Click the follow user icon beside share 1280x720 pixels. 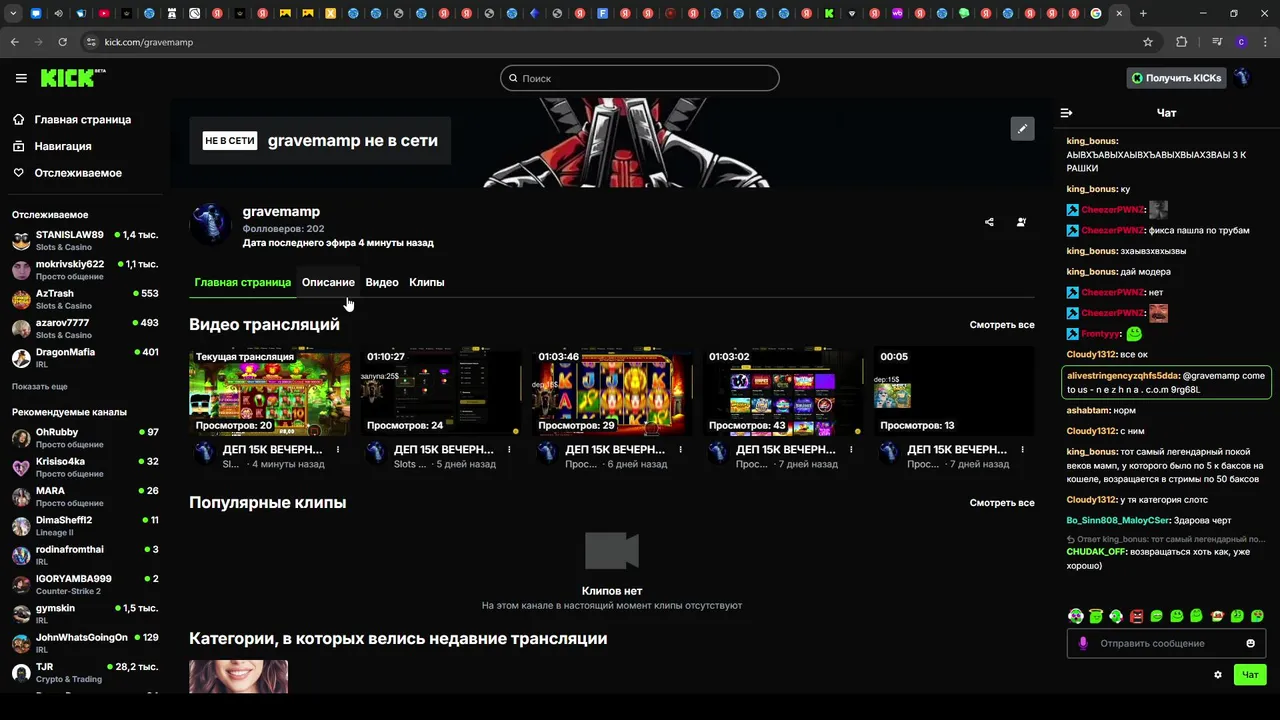coord(1021,222)
